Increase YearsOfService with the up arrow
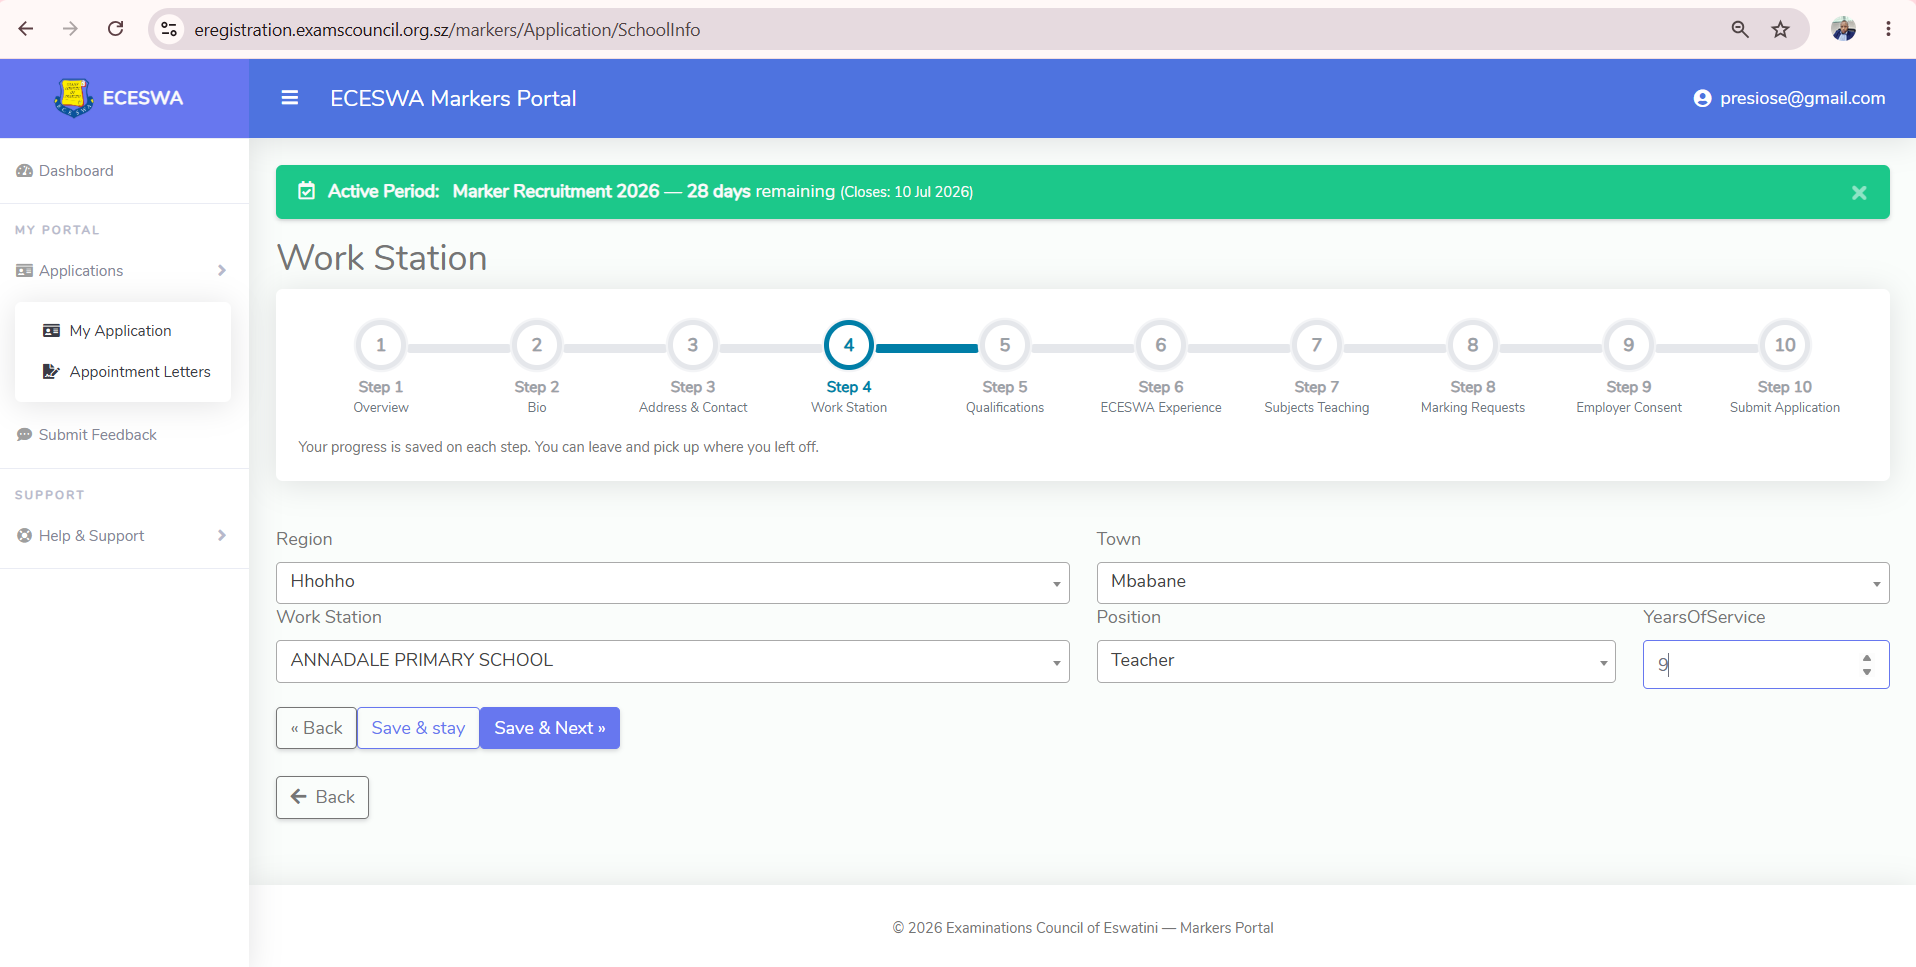 [1867, 658]
